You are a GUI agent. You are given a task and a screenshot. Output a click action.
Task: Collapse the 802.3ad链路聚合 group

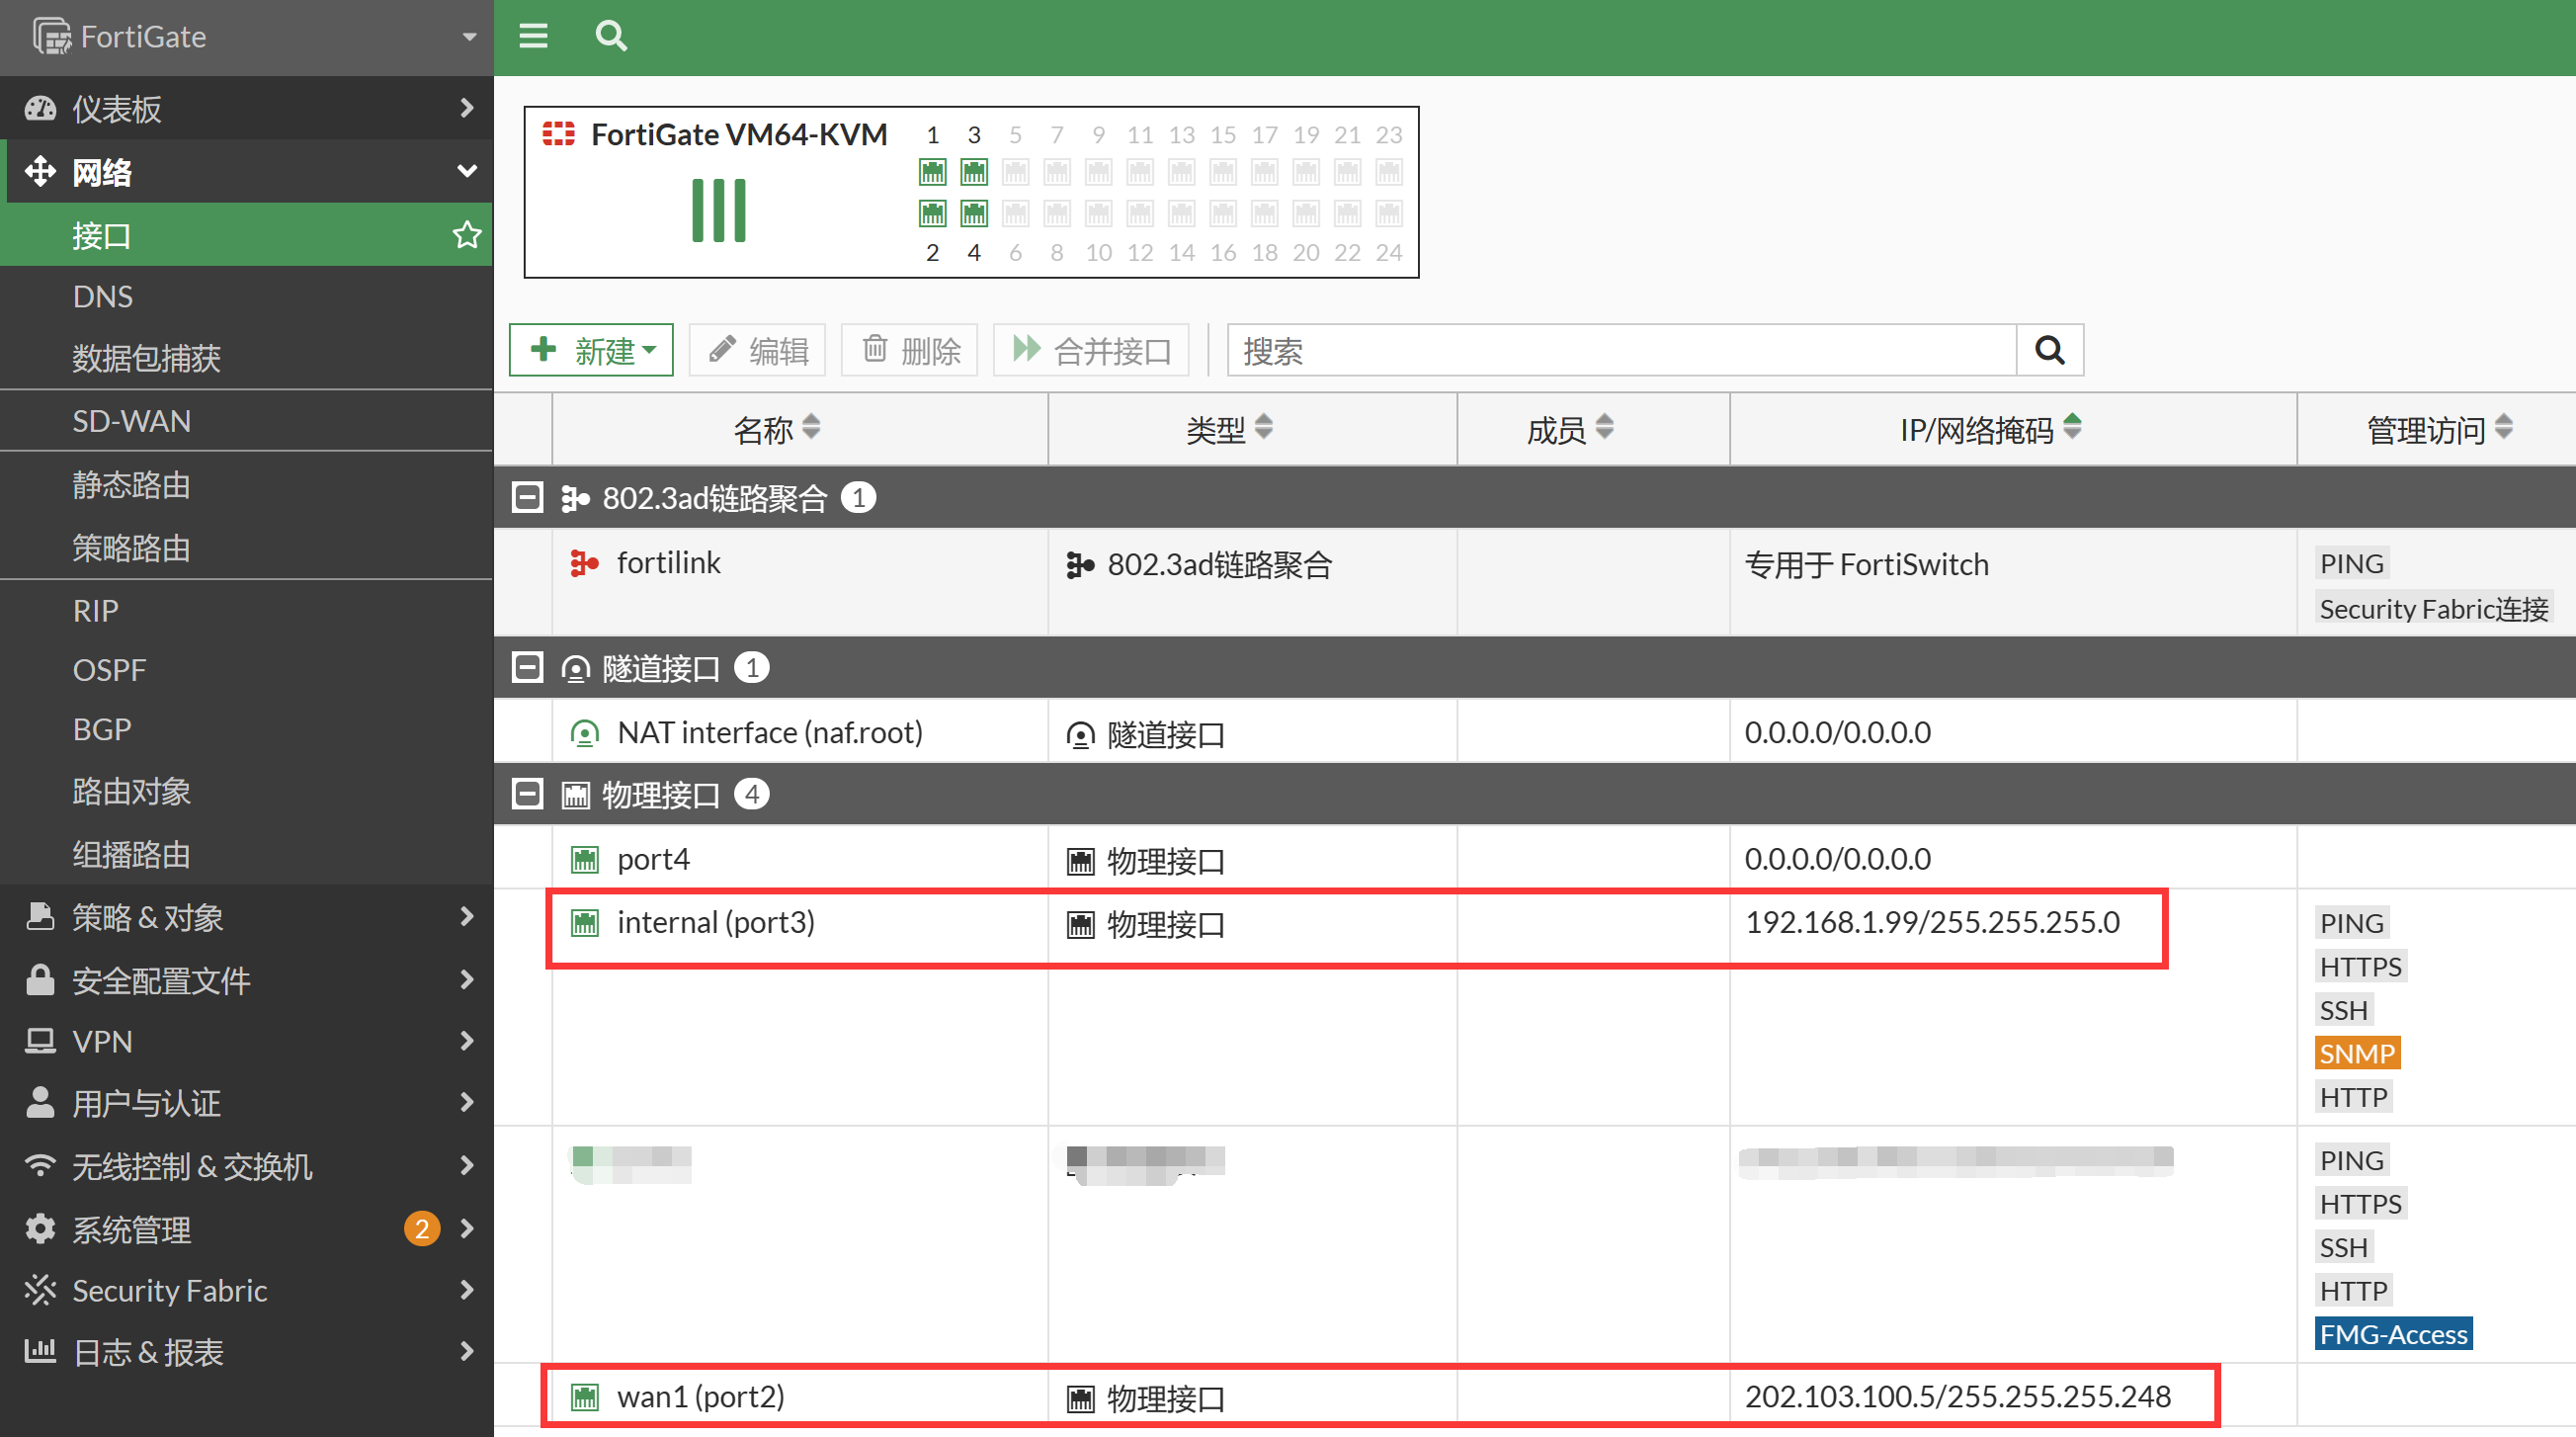[527, 498]
